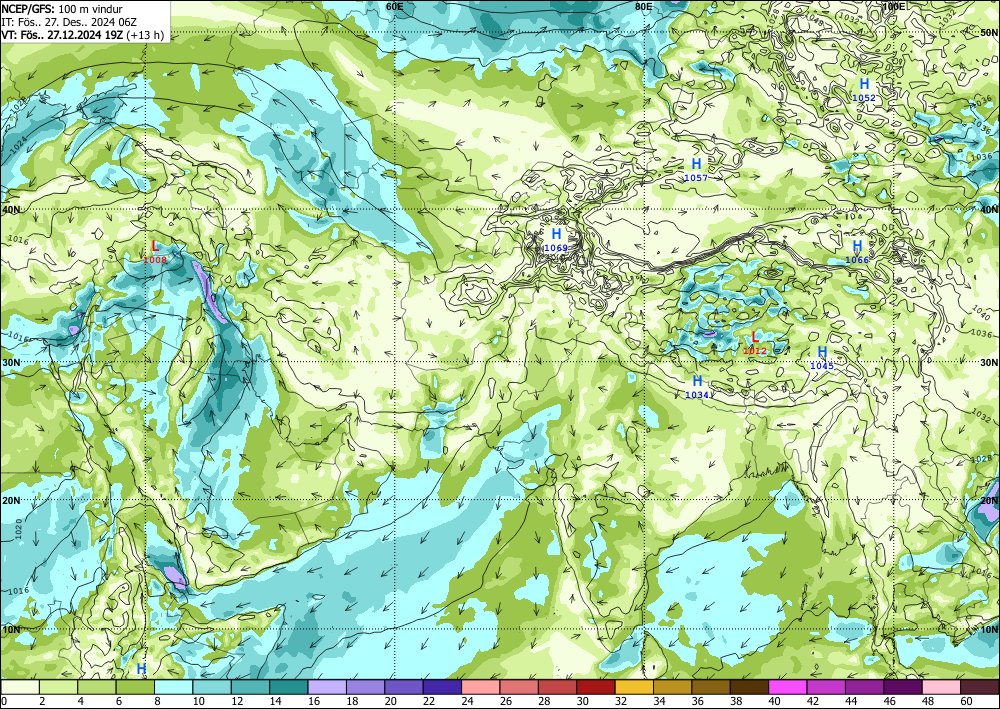Select the gold 34–36 legend swatch
This screenshot has width=1000, height=709.
672,687
